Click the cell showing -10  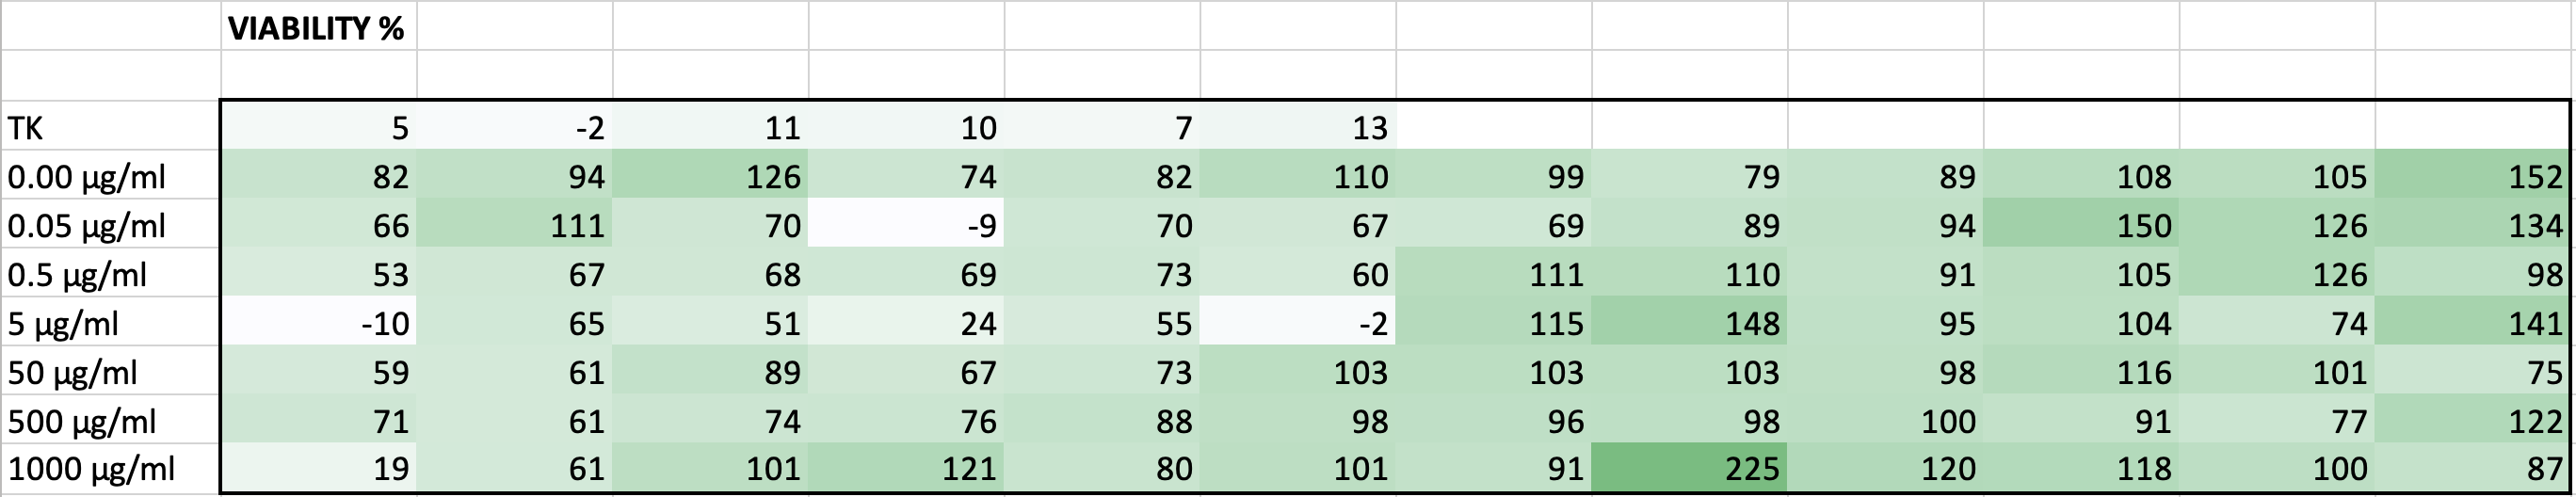pos(318,324)
